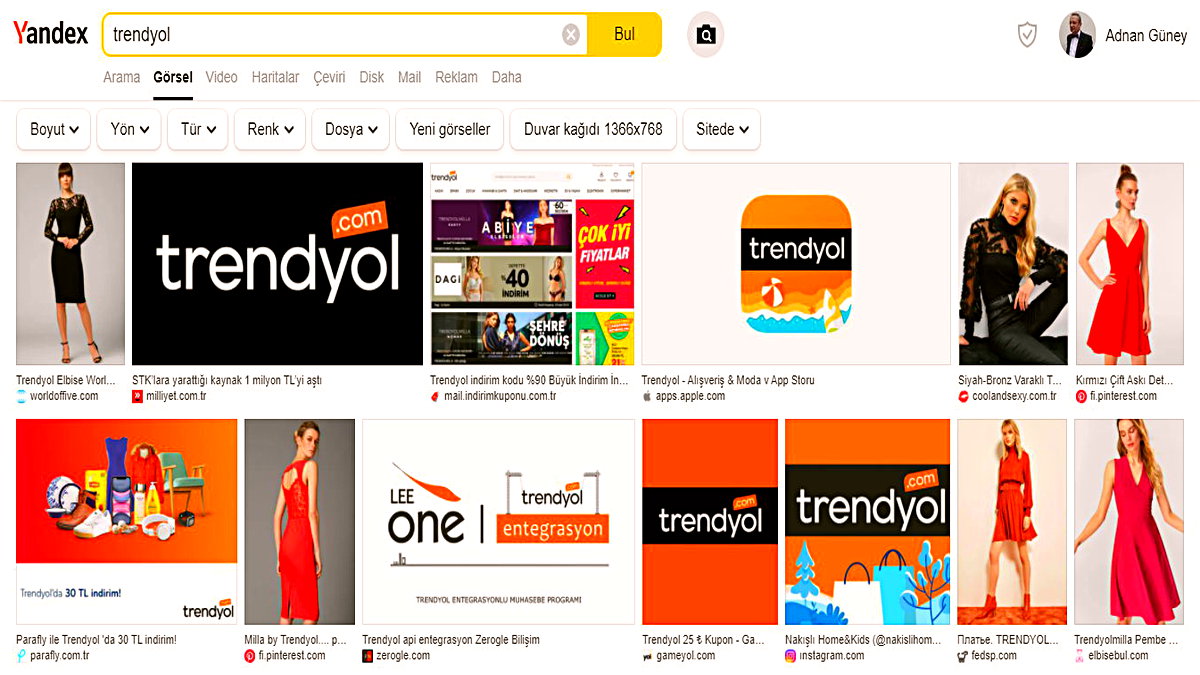Open the Milla by Trendyol dress thumbnail
The width and height of the screenshot is (1200, 675).
coord(300,522)
